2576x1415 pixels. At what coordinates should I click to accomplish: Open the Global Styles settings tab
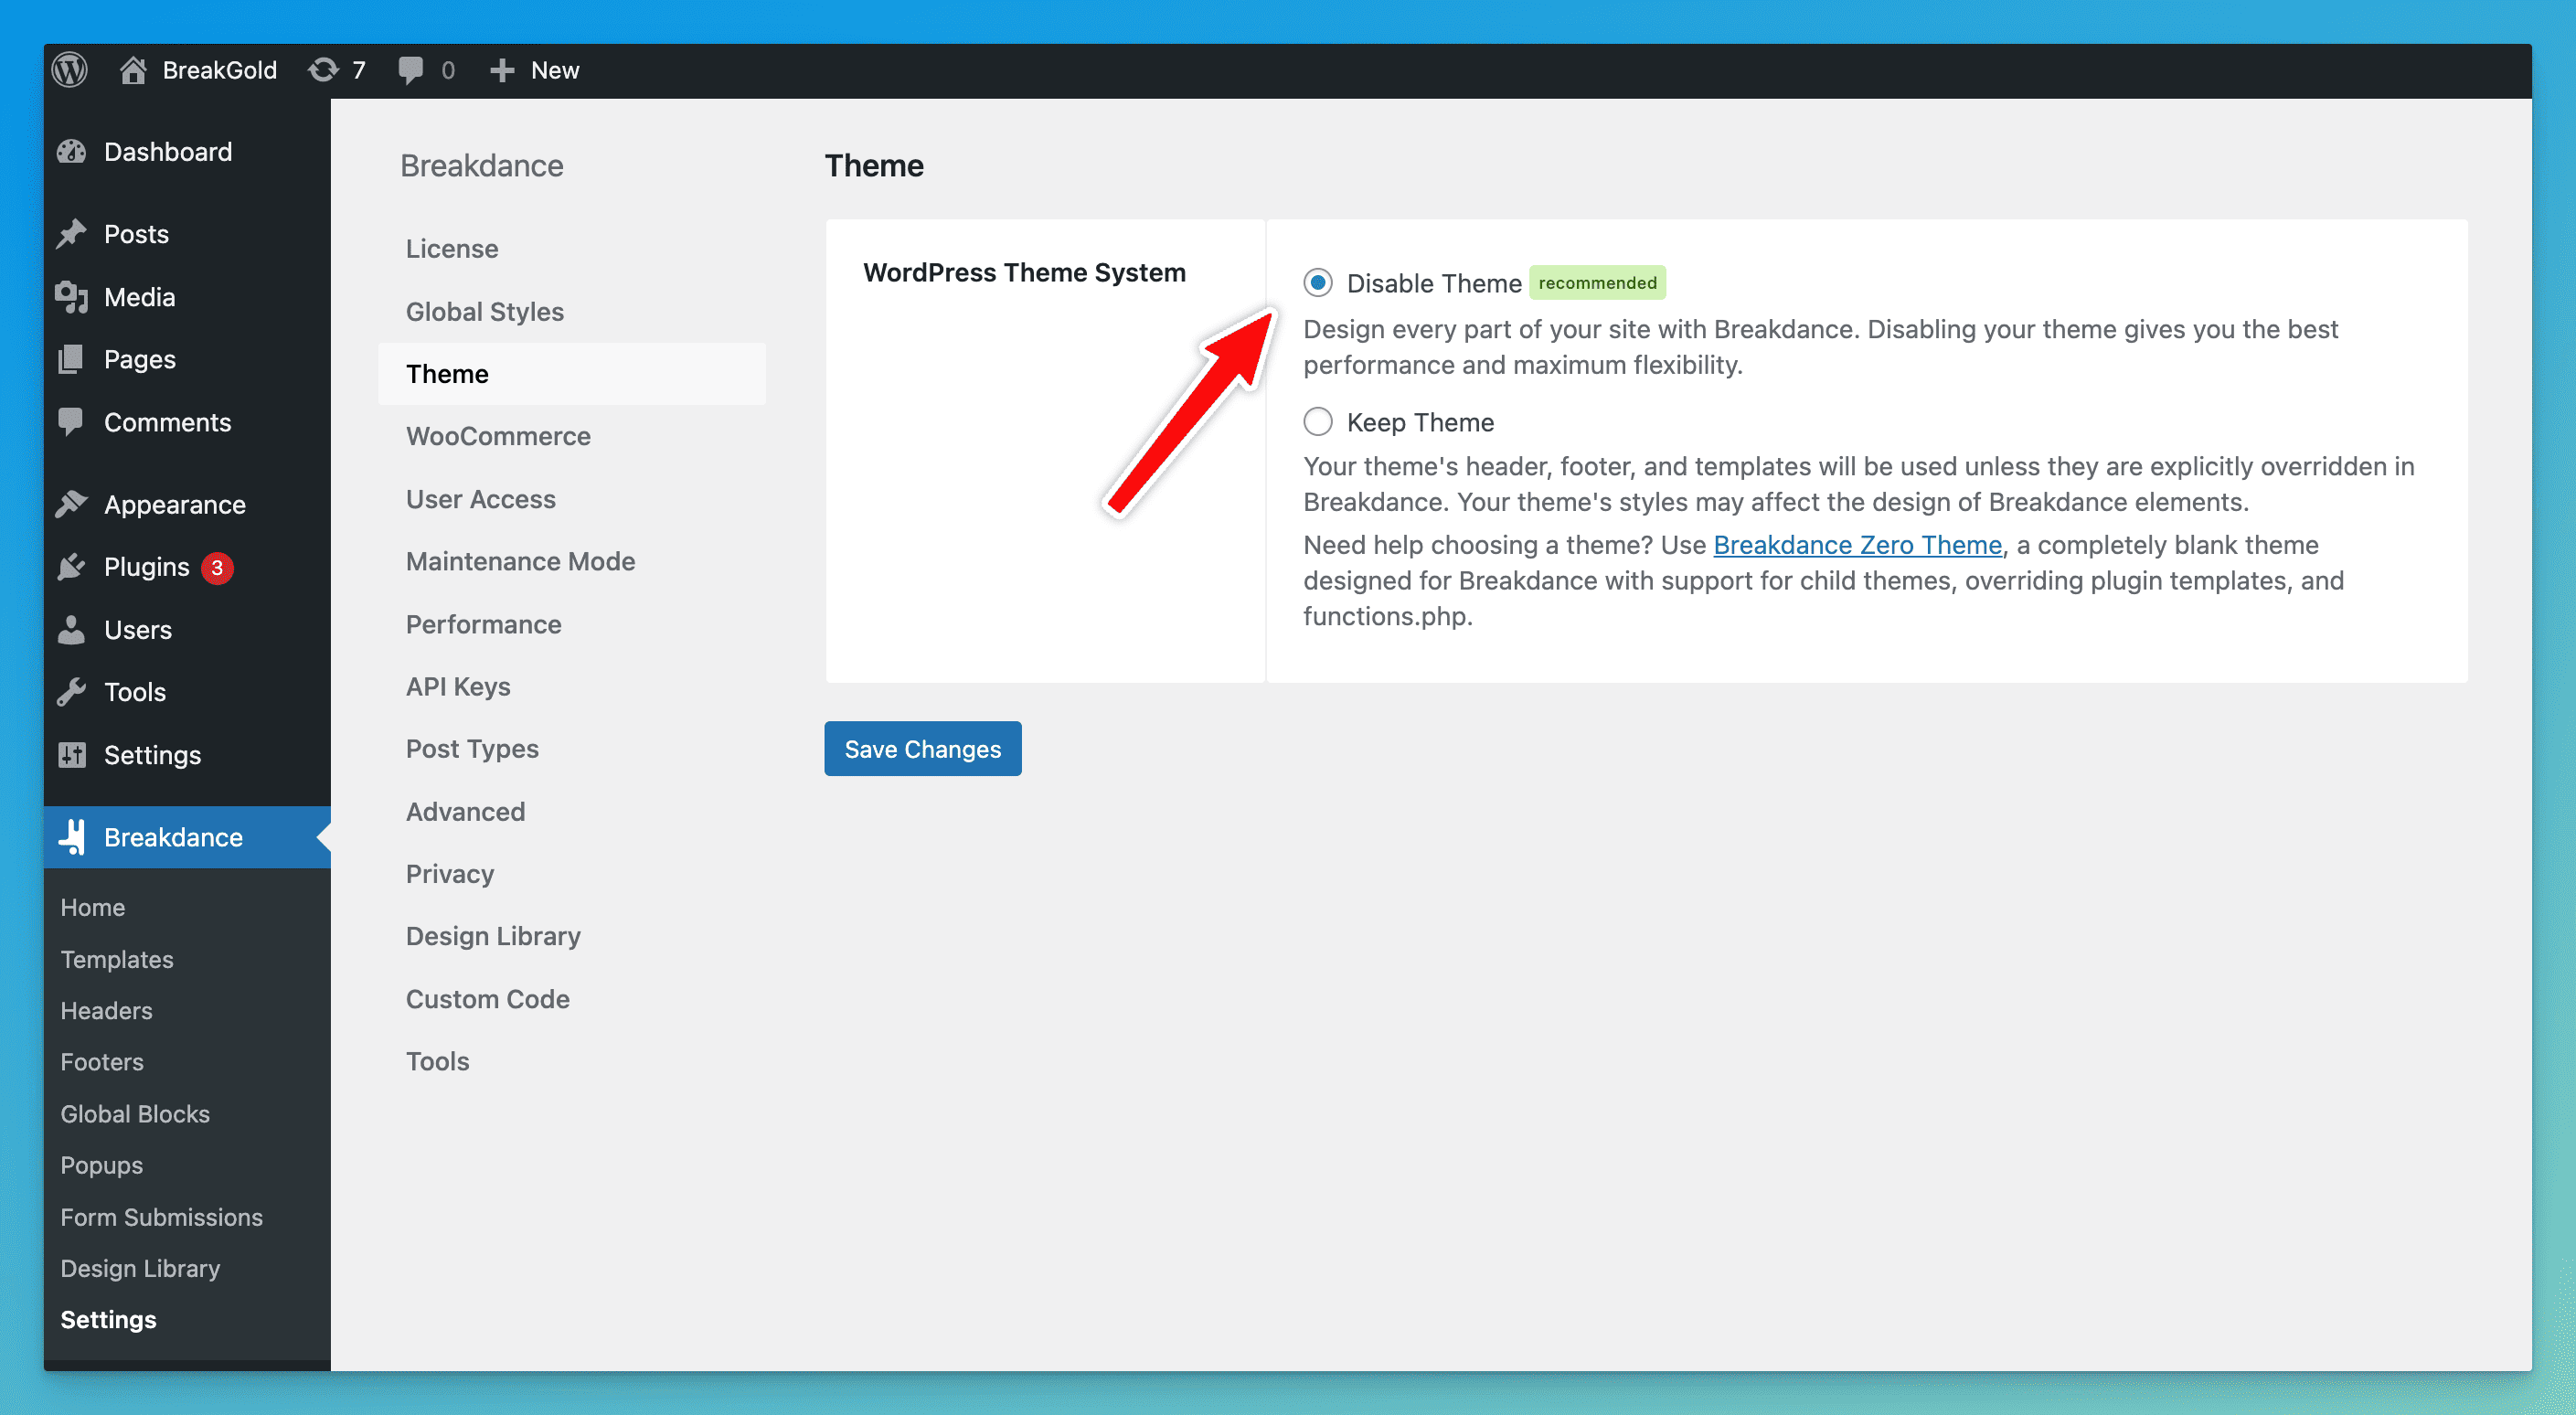(x=572, y=311)
